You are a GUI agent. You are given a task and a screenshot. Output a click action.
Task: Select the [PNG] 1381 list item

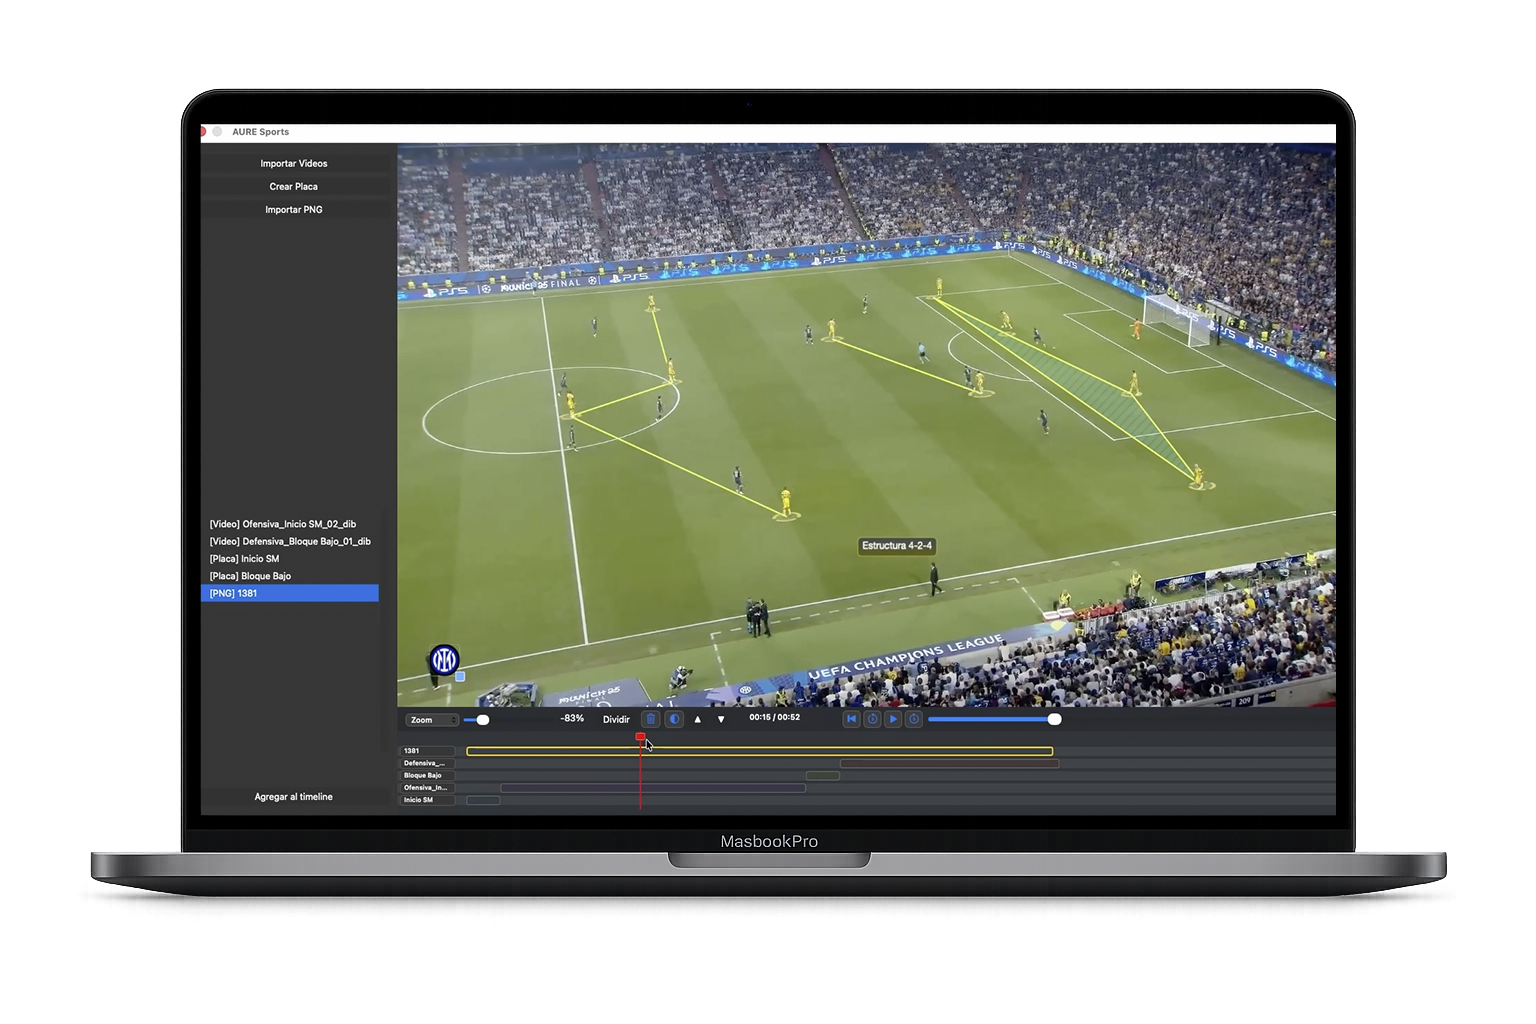click(290, 593)
